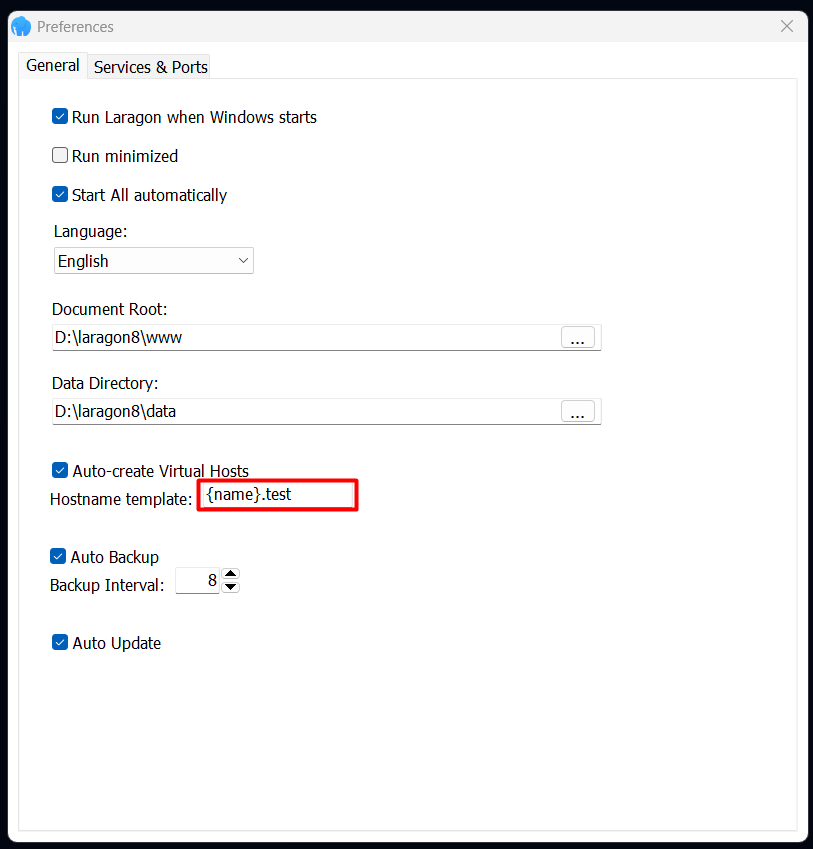Click the Laragon logo in the title bar
813x849 pixels.
click(x=20, y=26)
